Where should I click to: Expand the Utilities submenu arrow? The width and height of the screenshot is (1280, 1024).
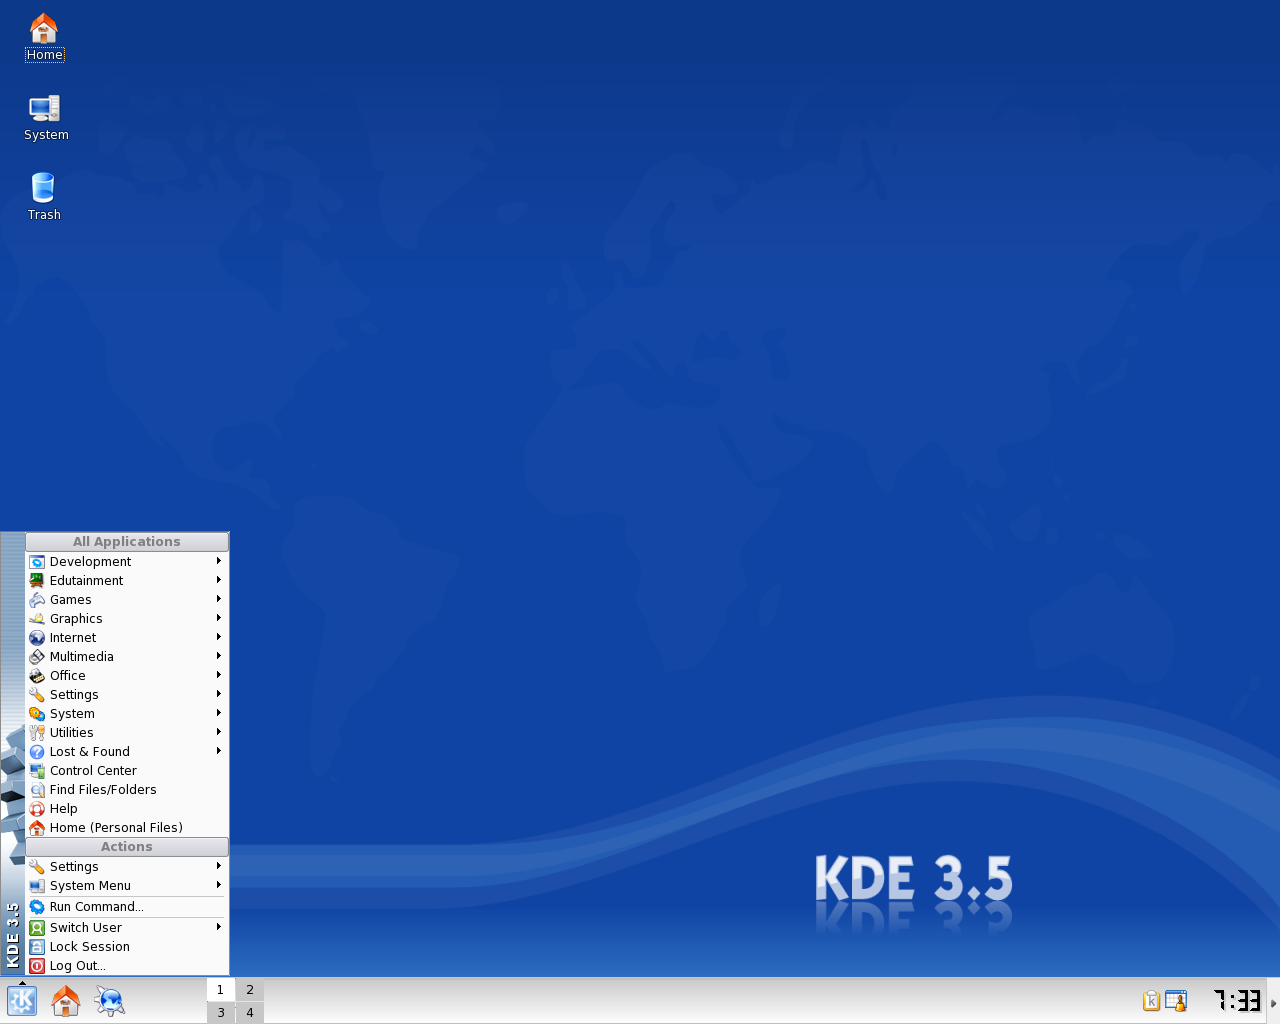tap(218, 732)
